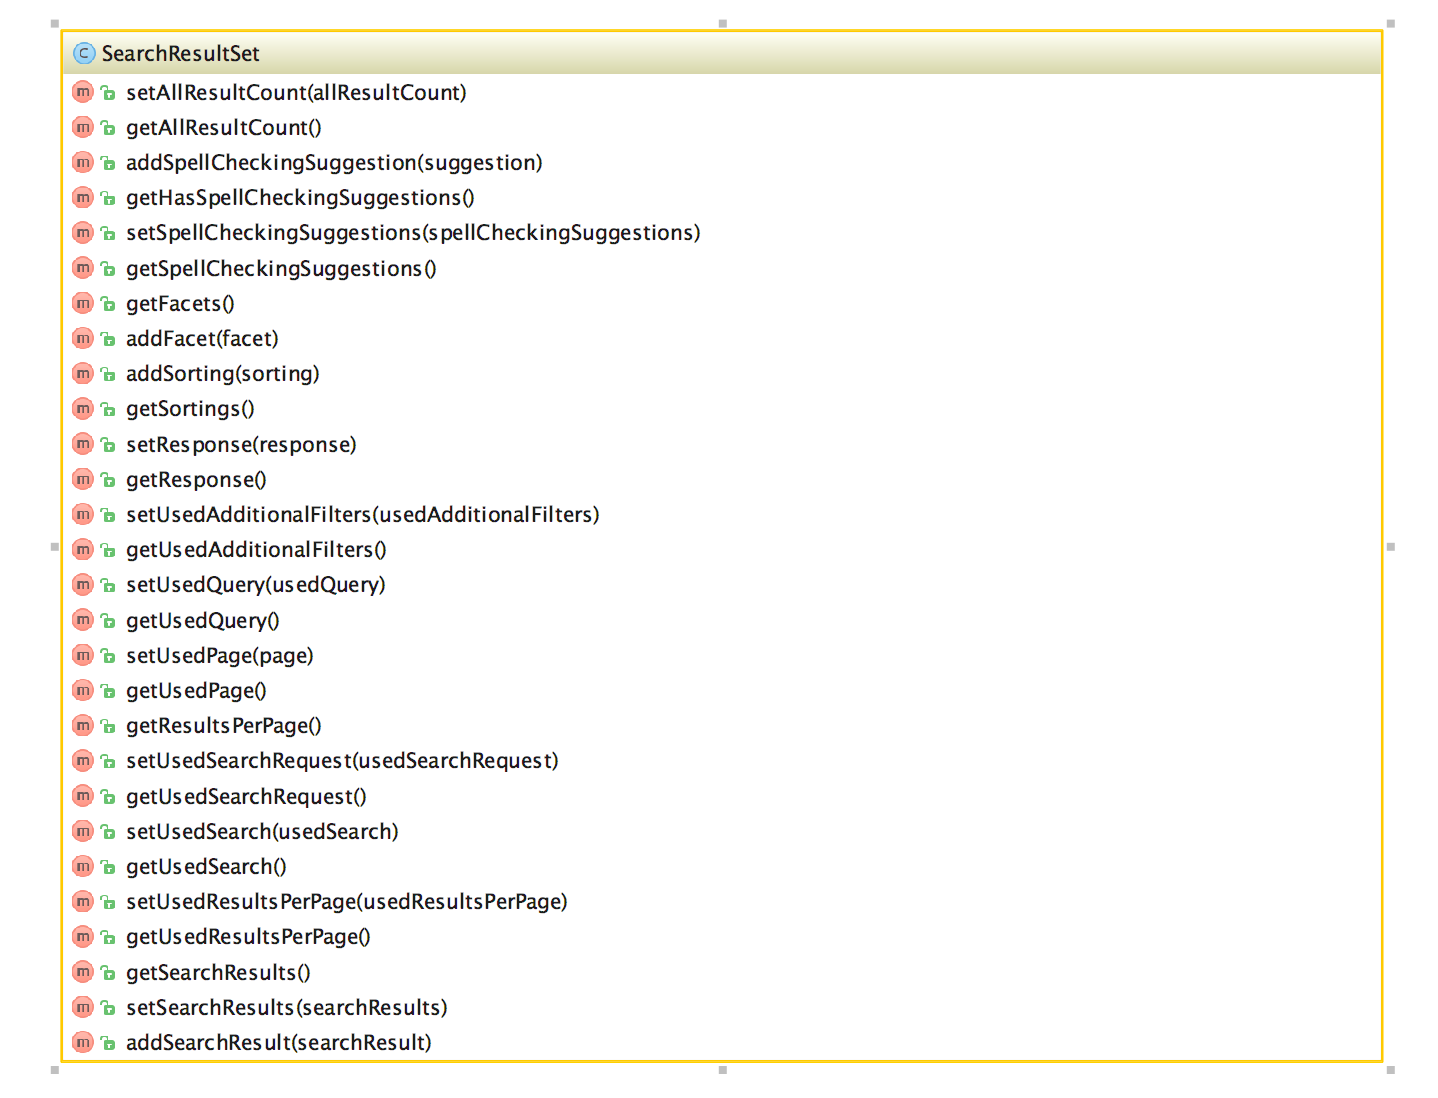Image resolution: width=1438 pixels, height=1098 pixels.
Task: Select the setSpellCheckingSuggestions method entry
Action: [413, 233]
